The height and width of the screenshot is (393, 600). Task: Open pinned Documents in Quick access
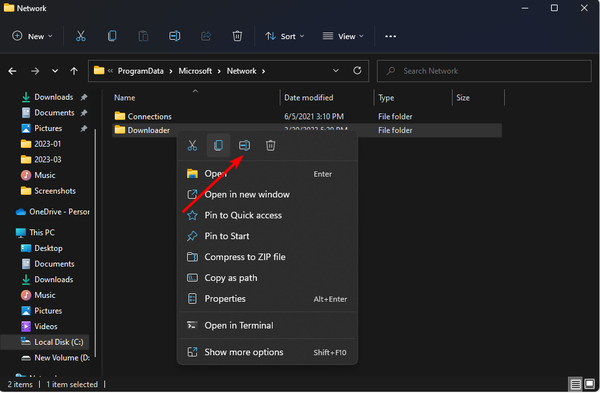point(54,113)
